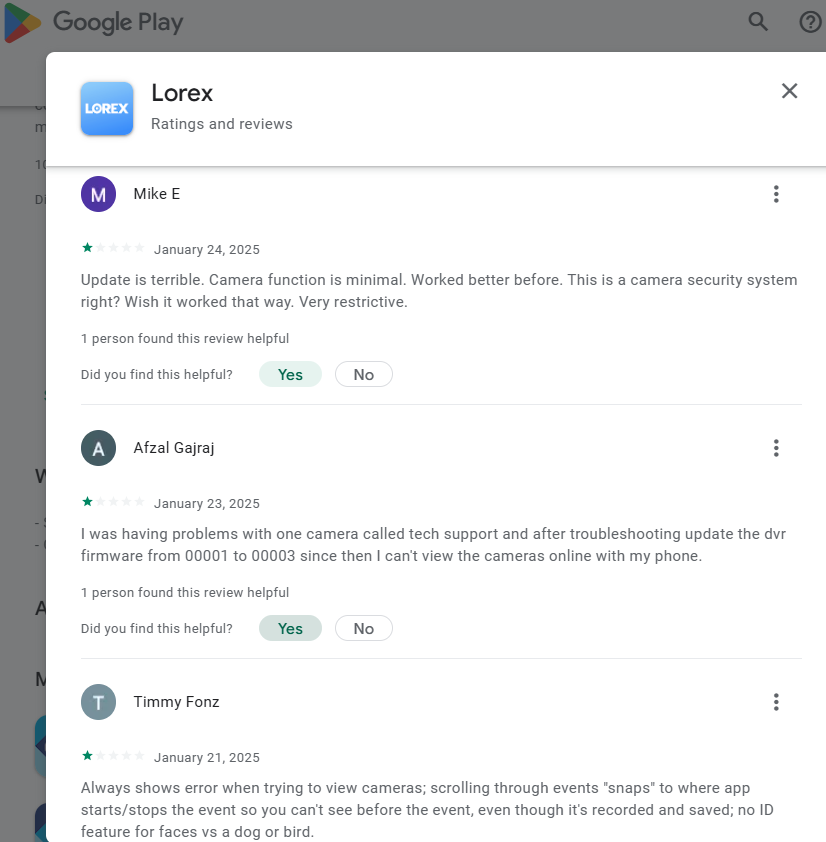
Task: Click the 'I was having problems' review text
Action: [x=433, y=545]
